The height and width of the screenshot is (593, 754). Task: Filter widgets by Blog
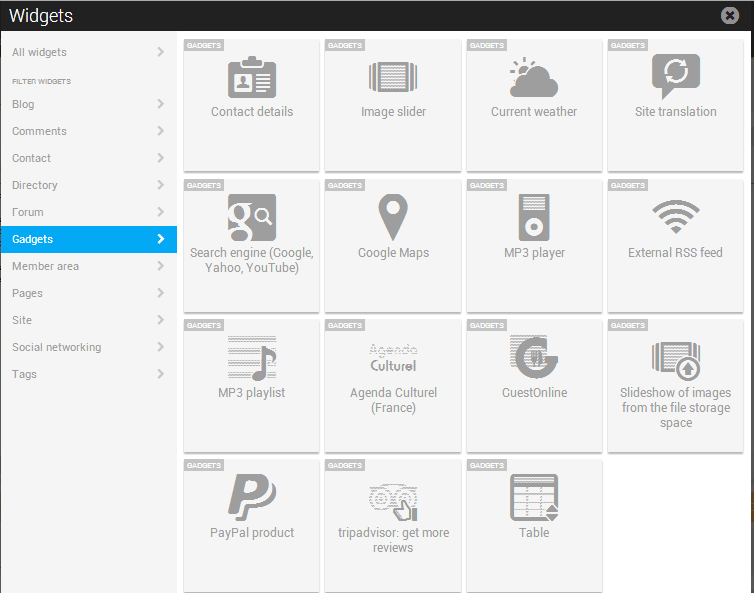(88, 104)
